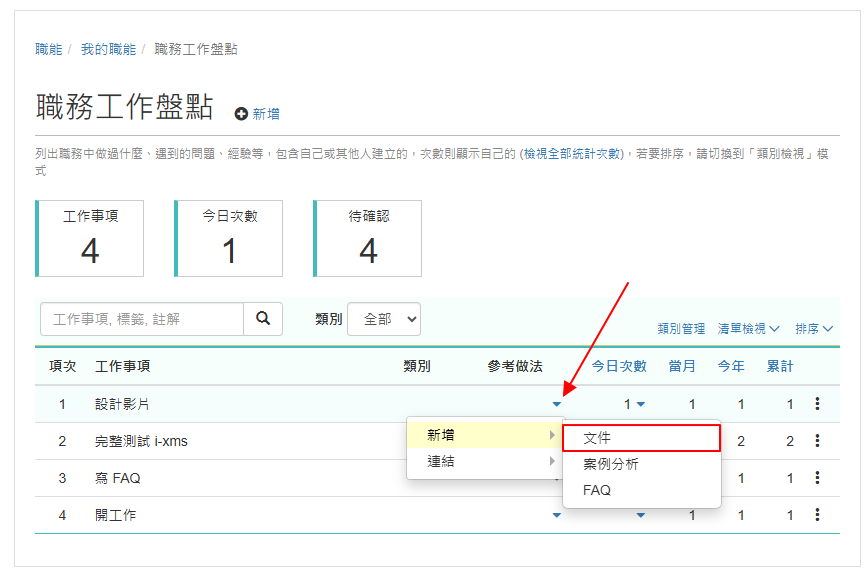Click 新增 link beside page title
868x575 pixels.
[x=266, y=114]
